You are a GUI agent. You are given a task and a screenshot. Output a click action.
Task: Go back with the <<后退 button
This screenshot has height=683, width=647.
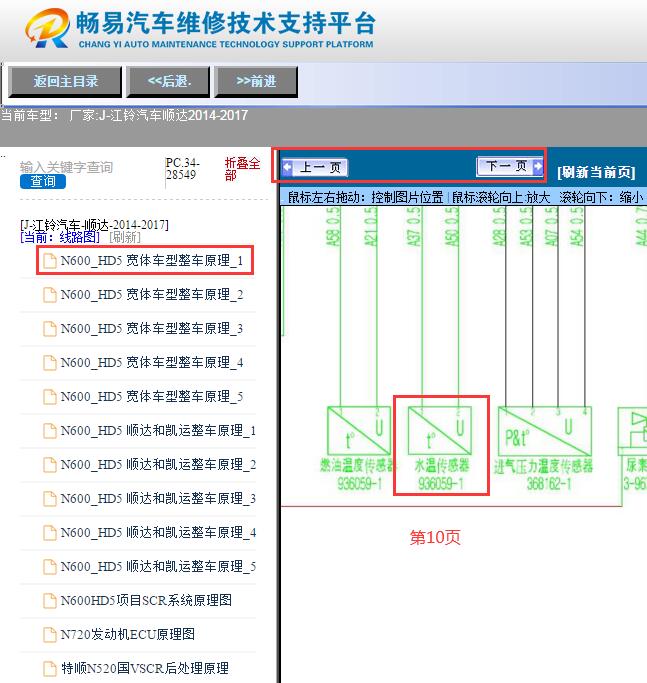(x=169, y=81)
